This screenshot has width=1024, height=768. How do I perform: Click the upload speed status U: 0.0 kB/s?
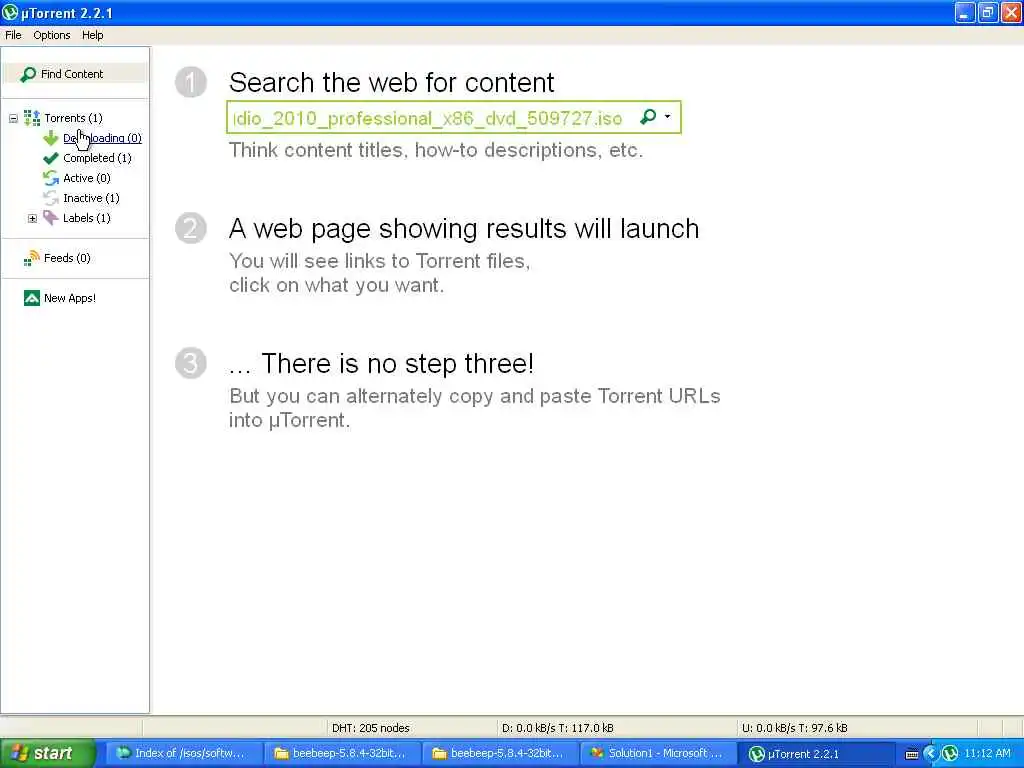(x=794, y=728)
